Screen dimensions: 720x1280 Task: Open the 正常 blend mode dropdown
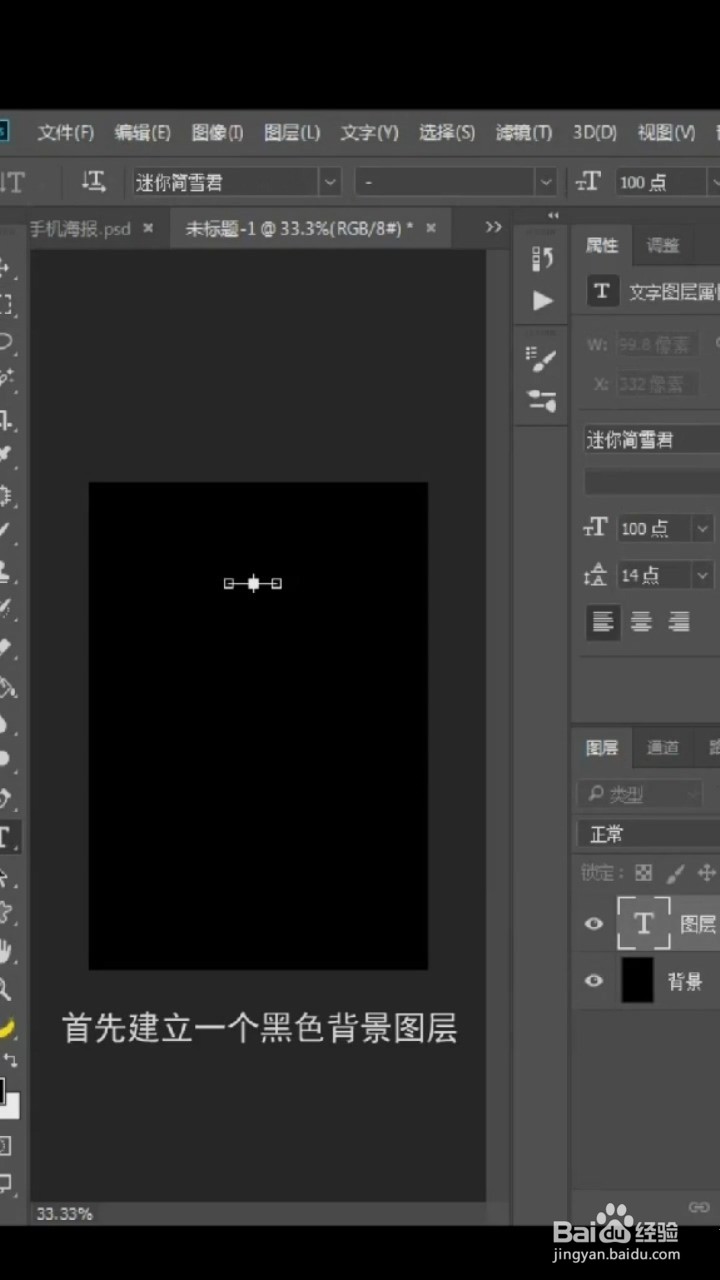pyautogui.click(x=648, y=833)
